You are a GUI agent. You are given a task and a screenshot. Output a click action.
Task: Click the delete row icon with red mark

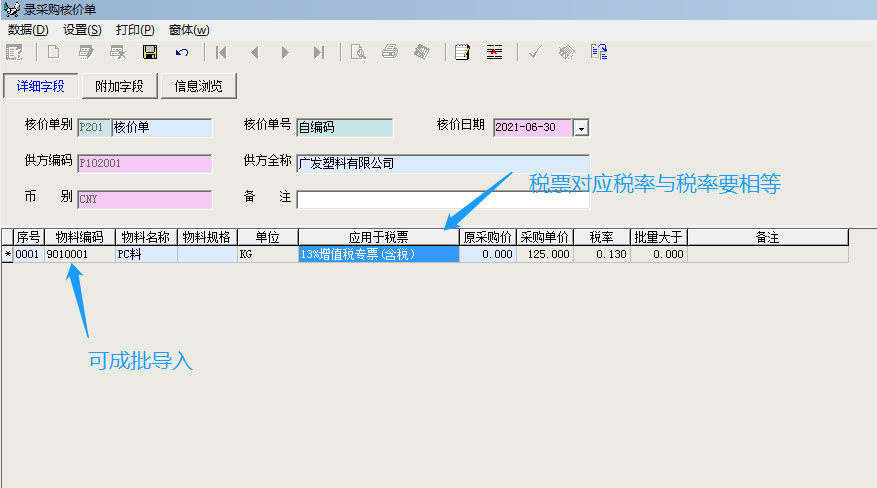(x=494, y=52)
